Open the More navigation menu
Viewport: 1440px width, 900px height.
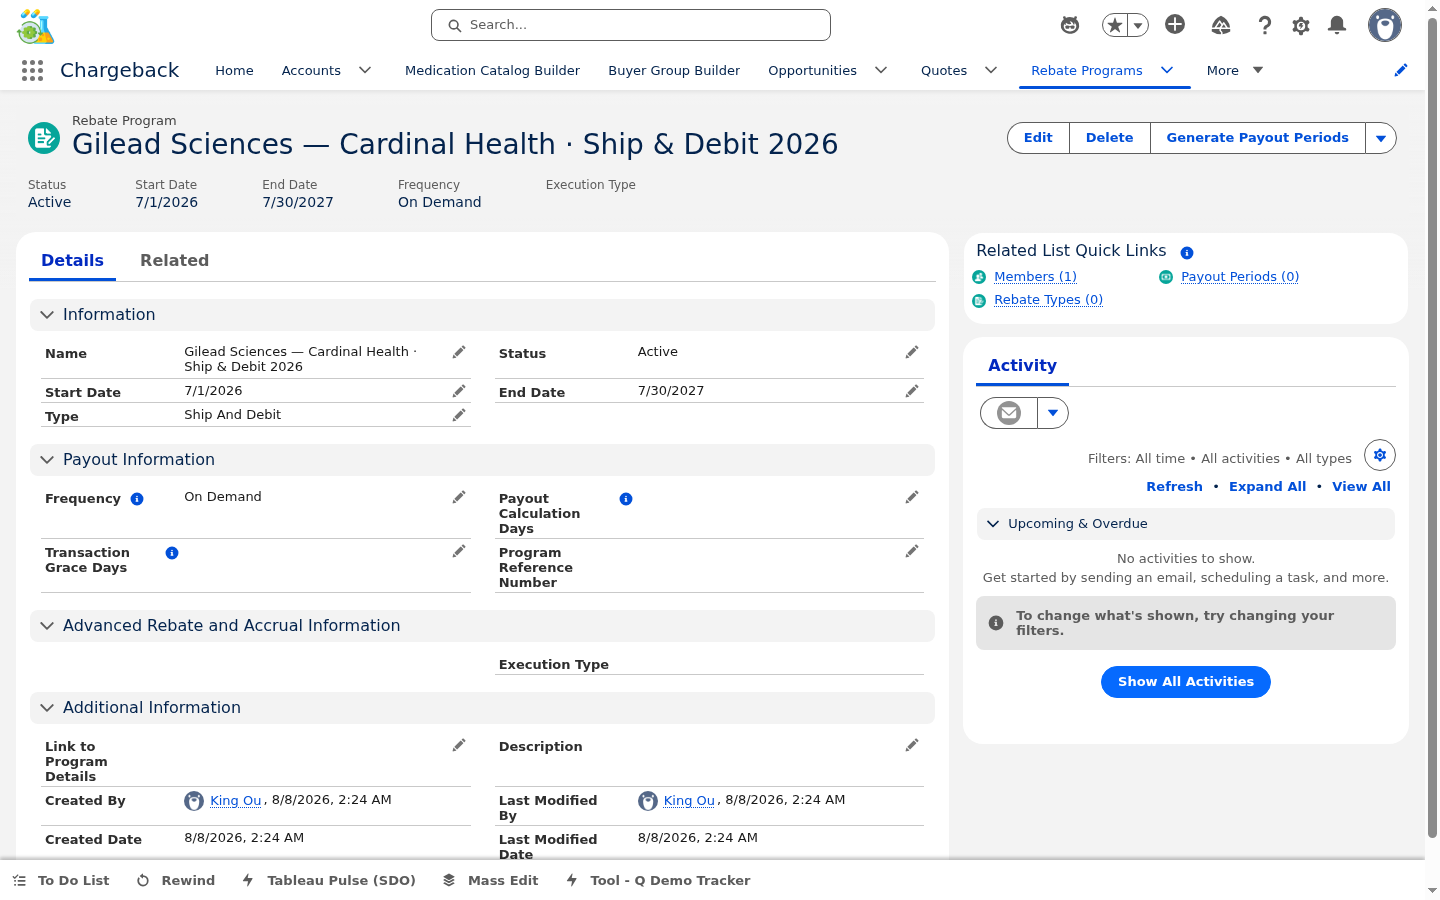click(x=1235, y=70)
